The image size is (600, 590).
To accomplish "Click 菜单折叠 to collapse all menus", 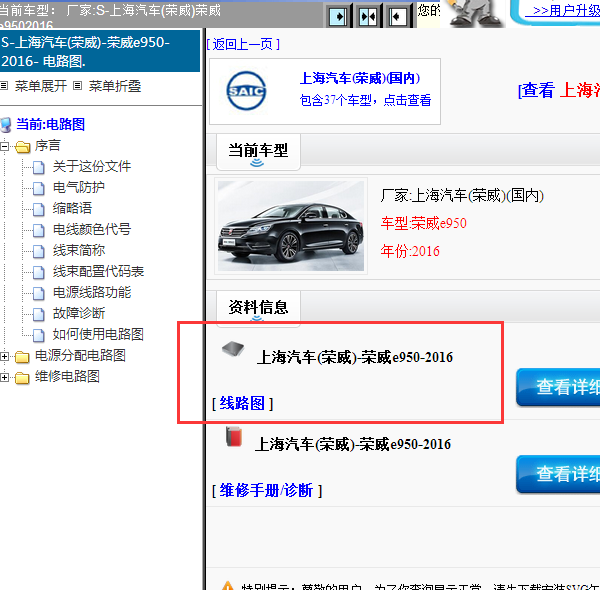I will point(115,86).
